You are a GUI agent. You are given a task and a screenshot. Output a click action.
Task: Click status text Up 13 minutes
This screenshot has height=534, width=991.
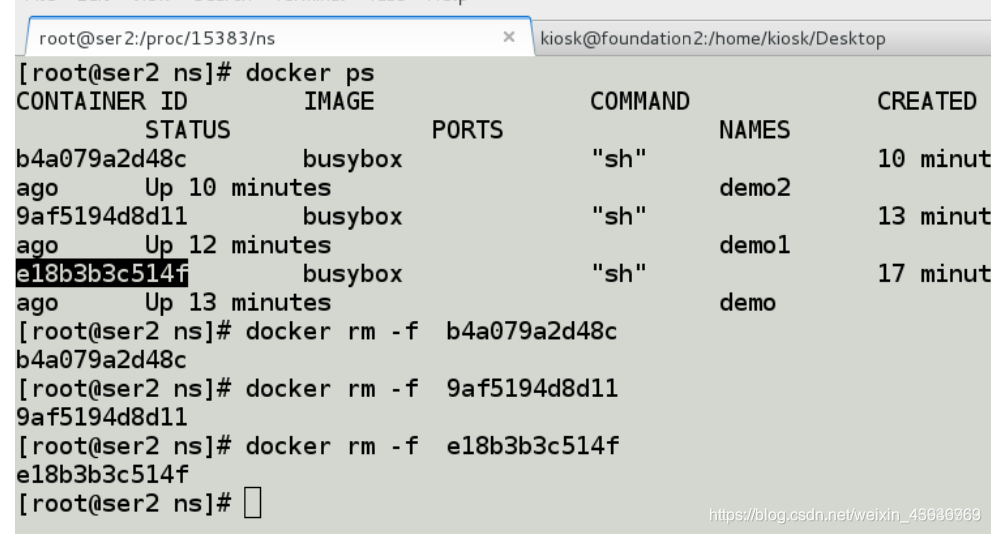pyautogui.click(x=238, y=303)
